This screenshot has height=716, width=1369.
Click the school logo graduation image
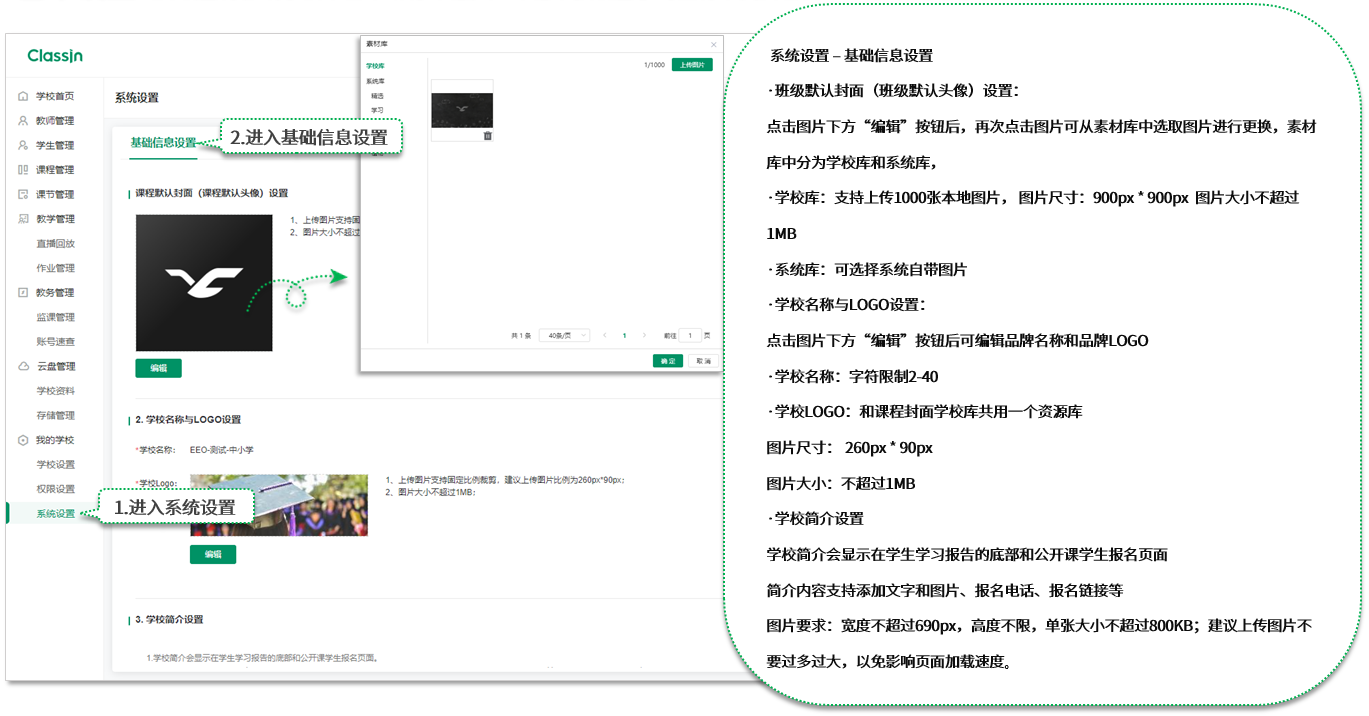[278, 505]
